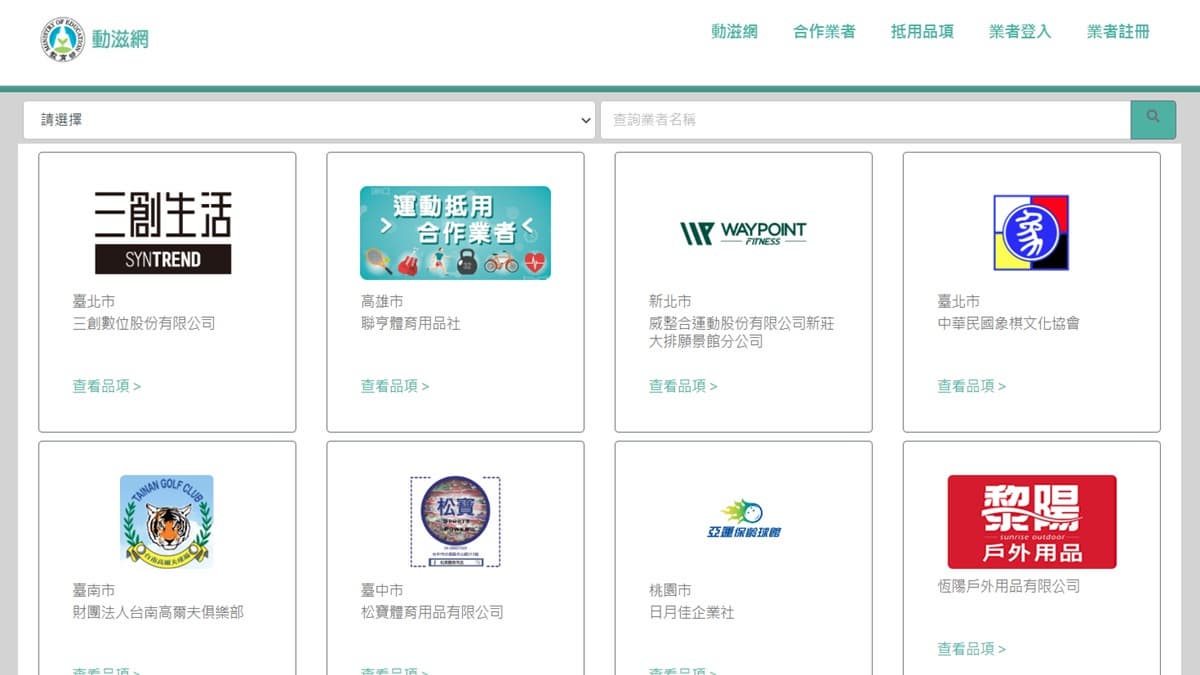The image size is (1200, 675).
Task: Click the 新北市 city label
Action: pos(670,301)
